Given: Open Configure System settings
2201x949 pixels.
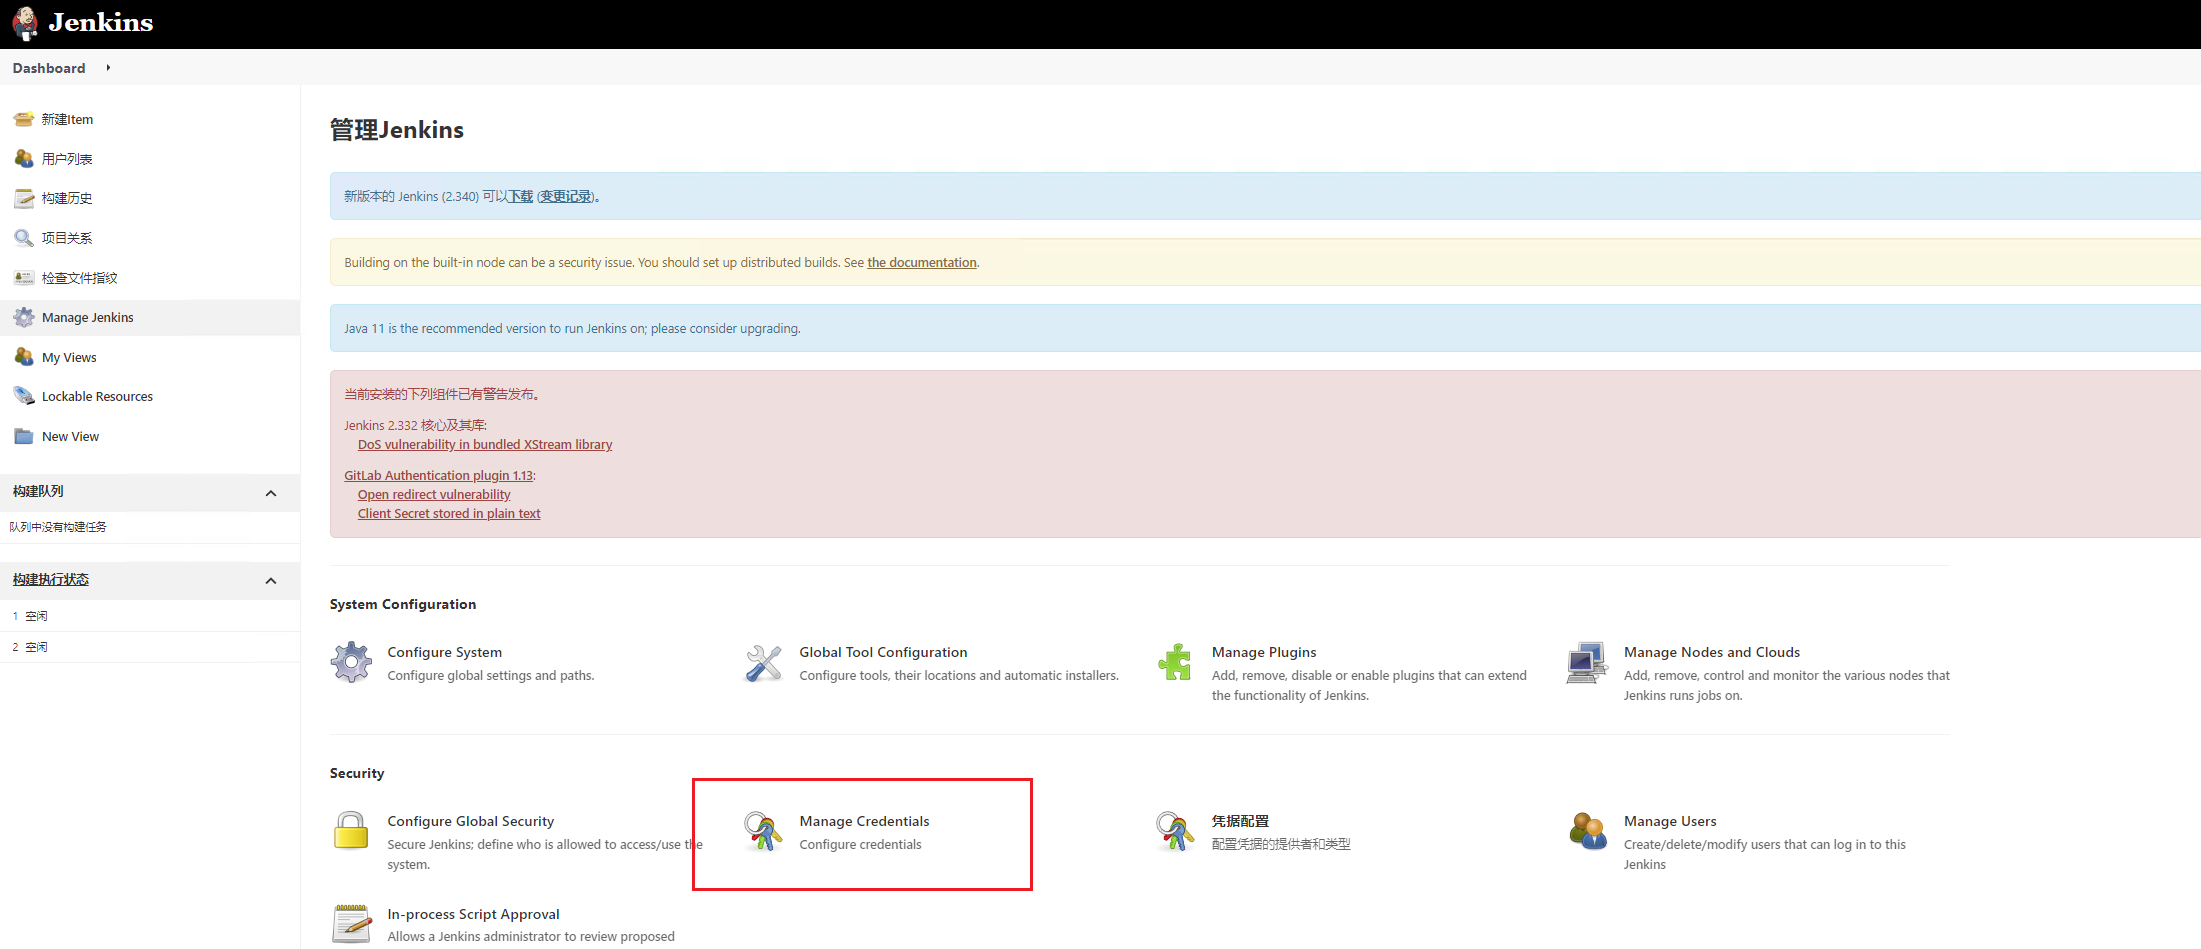Looking at the screenshot, I should [x=444, y=652].
